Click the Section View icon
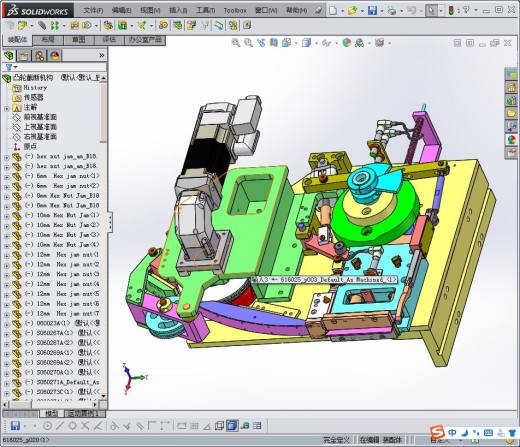The image size is (520, 447). (274, 43)
